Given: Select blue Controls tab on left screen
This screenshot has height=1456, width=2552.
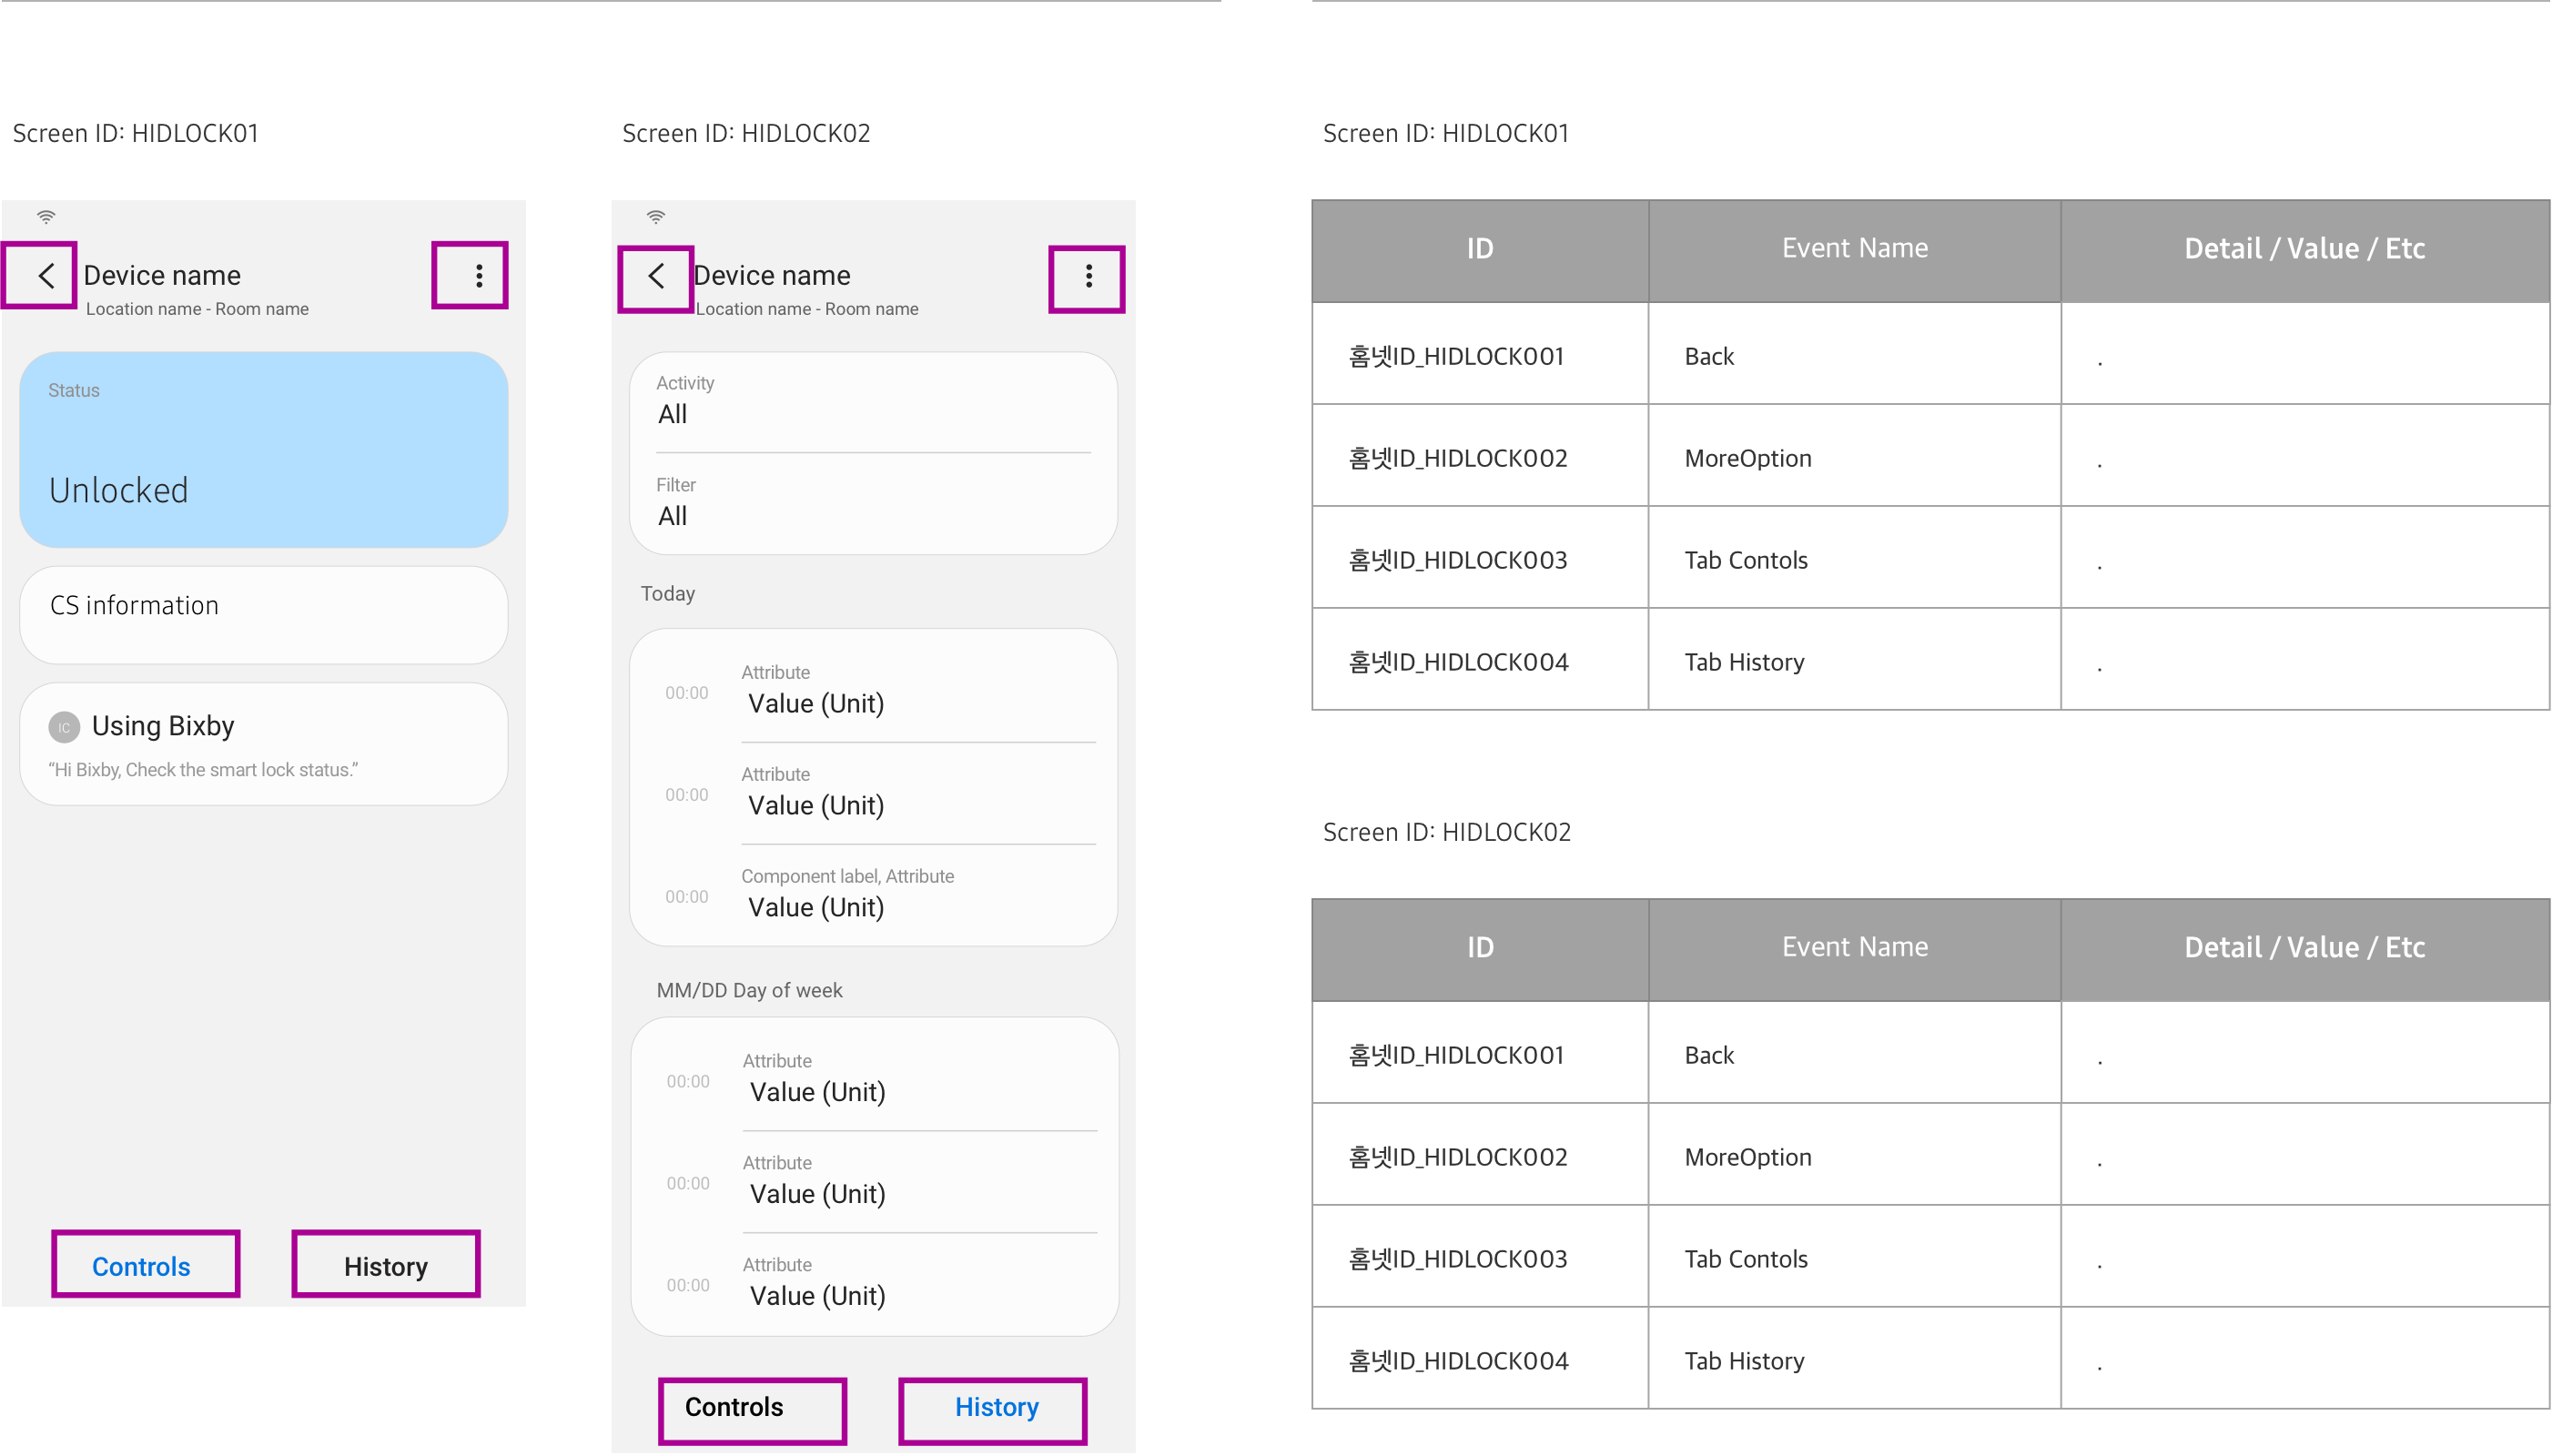Looking at the screenshot, I should pyautogui.click(x=141, y=1266).
